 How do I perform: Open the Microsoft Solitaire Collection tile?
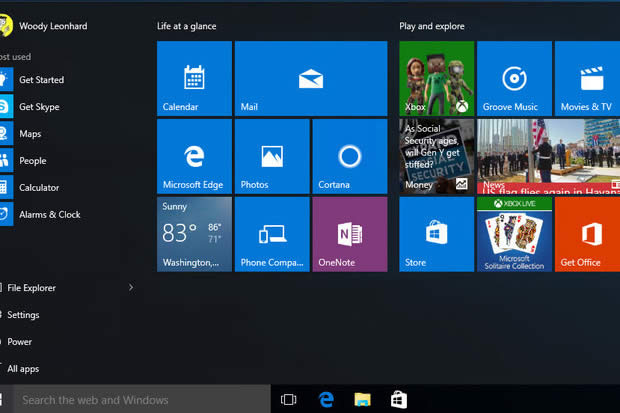pos(514,234)
